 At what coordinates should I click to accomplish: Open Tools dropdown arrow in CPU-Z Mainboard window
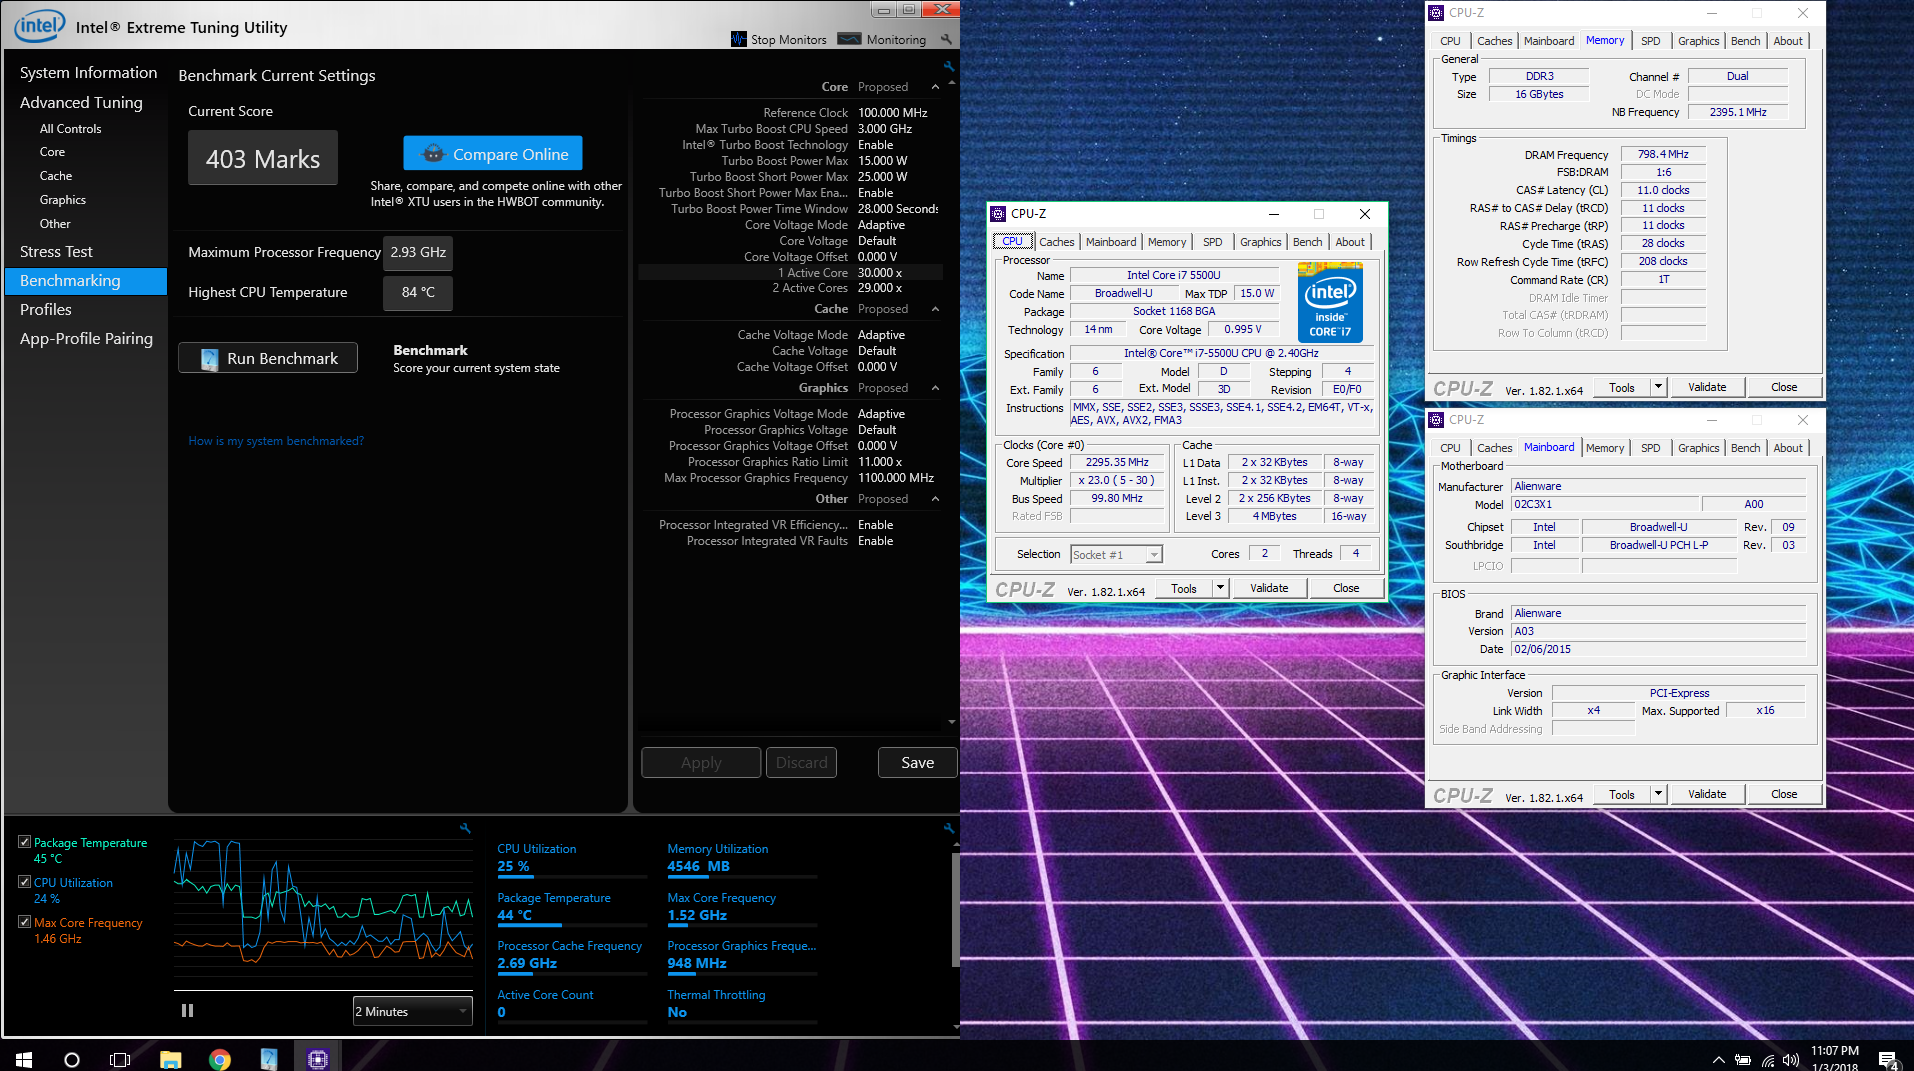click(1658, 794)
